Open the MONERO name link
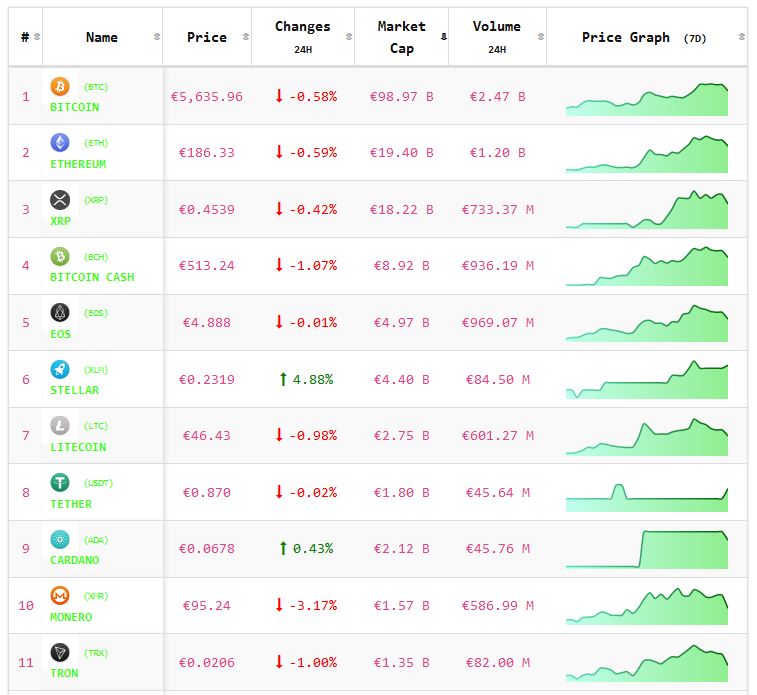 coord(71,617)
